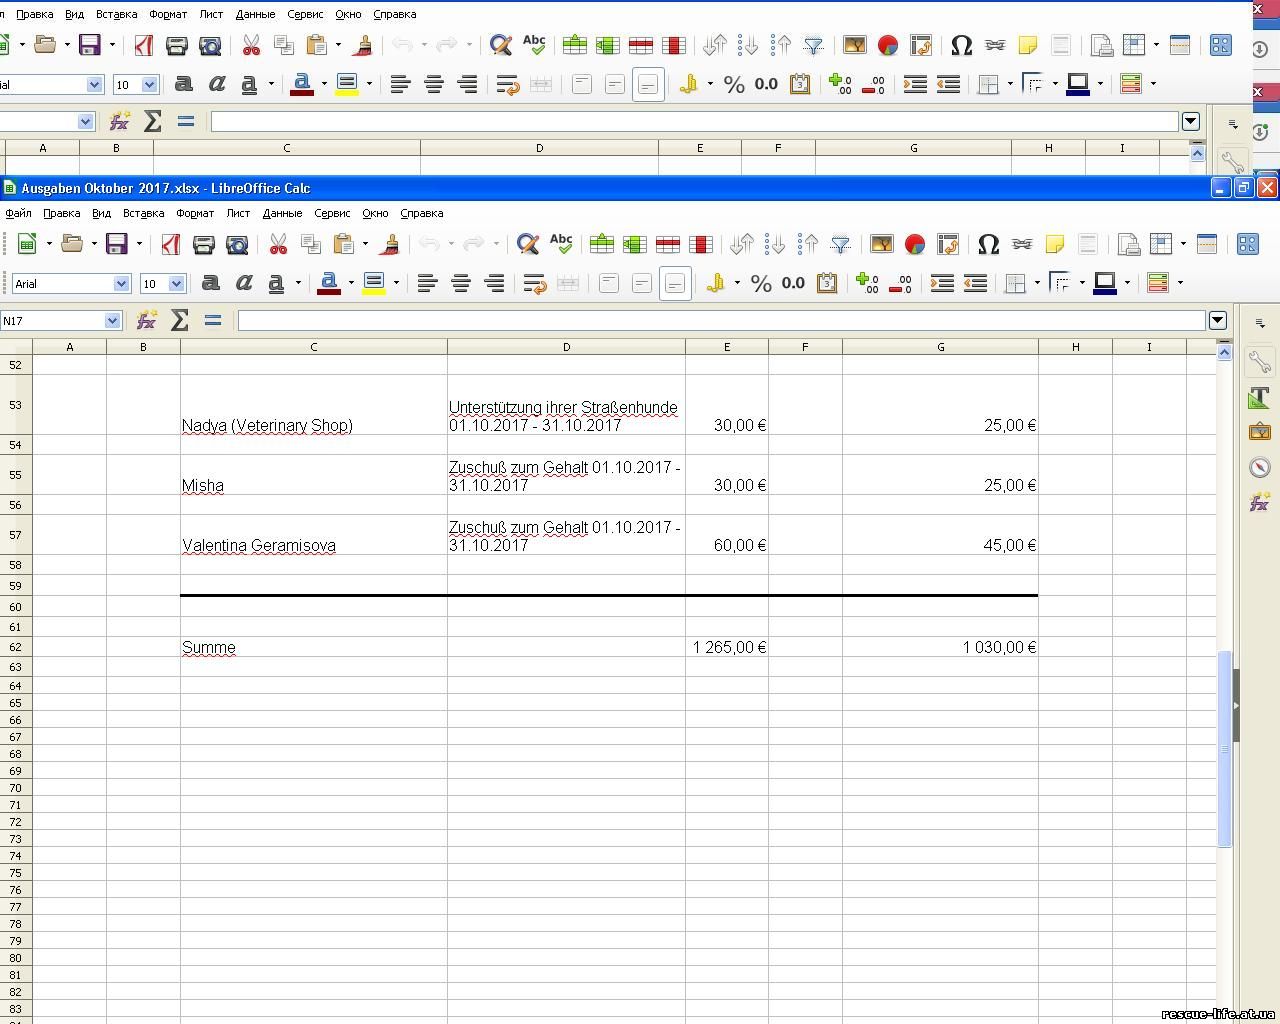Insert hyperlink in Ausgaben Oktober window
This screenshot has height=1024, width=1280.
(1022, 244)
